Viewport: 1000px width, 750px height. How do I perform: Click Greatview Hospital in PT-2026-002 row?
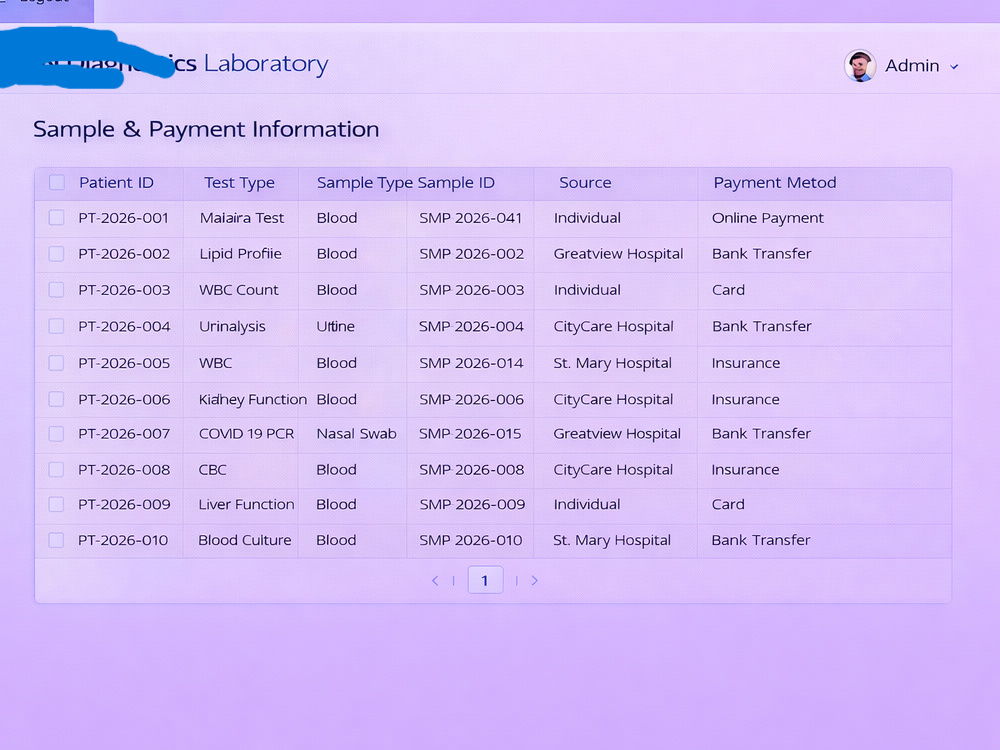618,254
